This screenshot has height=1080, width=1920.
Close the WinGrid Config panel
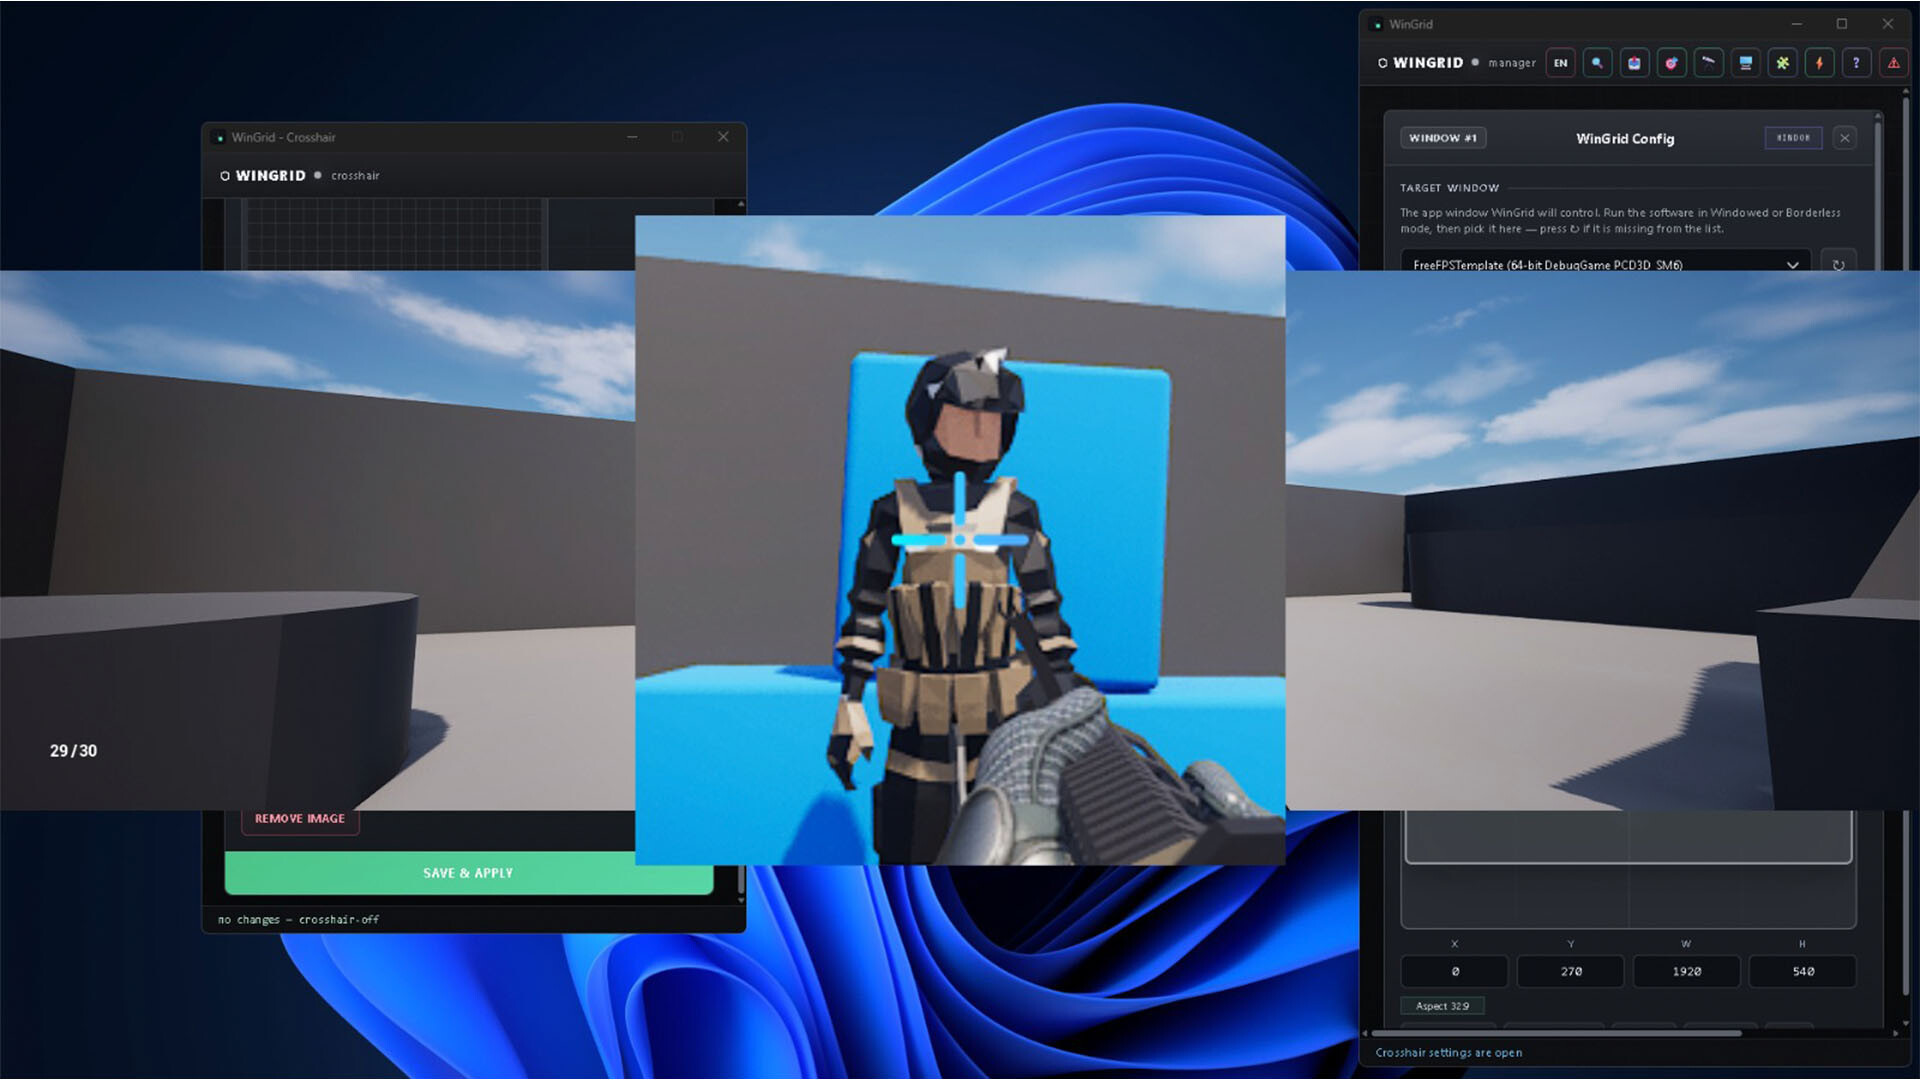click(x=1845, y=138)
